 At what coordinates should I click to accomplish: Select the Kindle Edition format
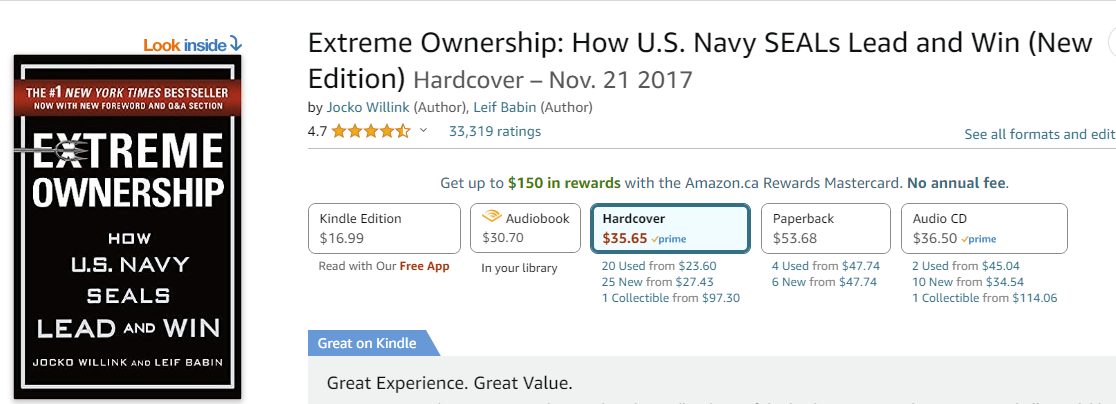pos(384,228)
